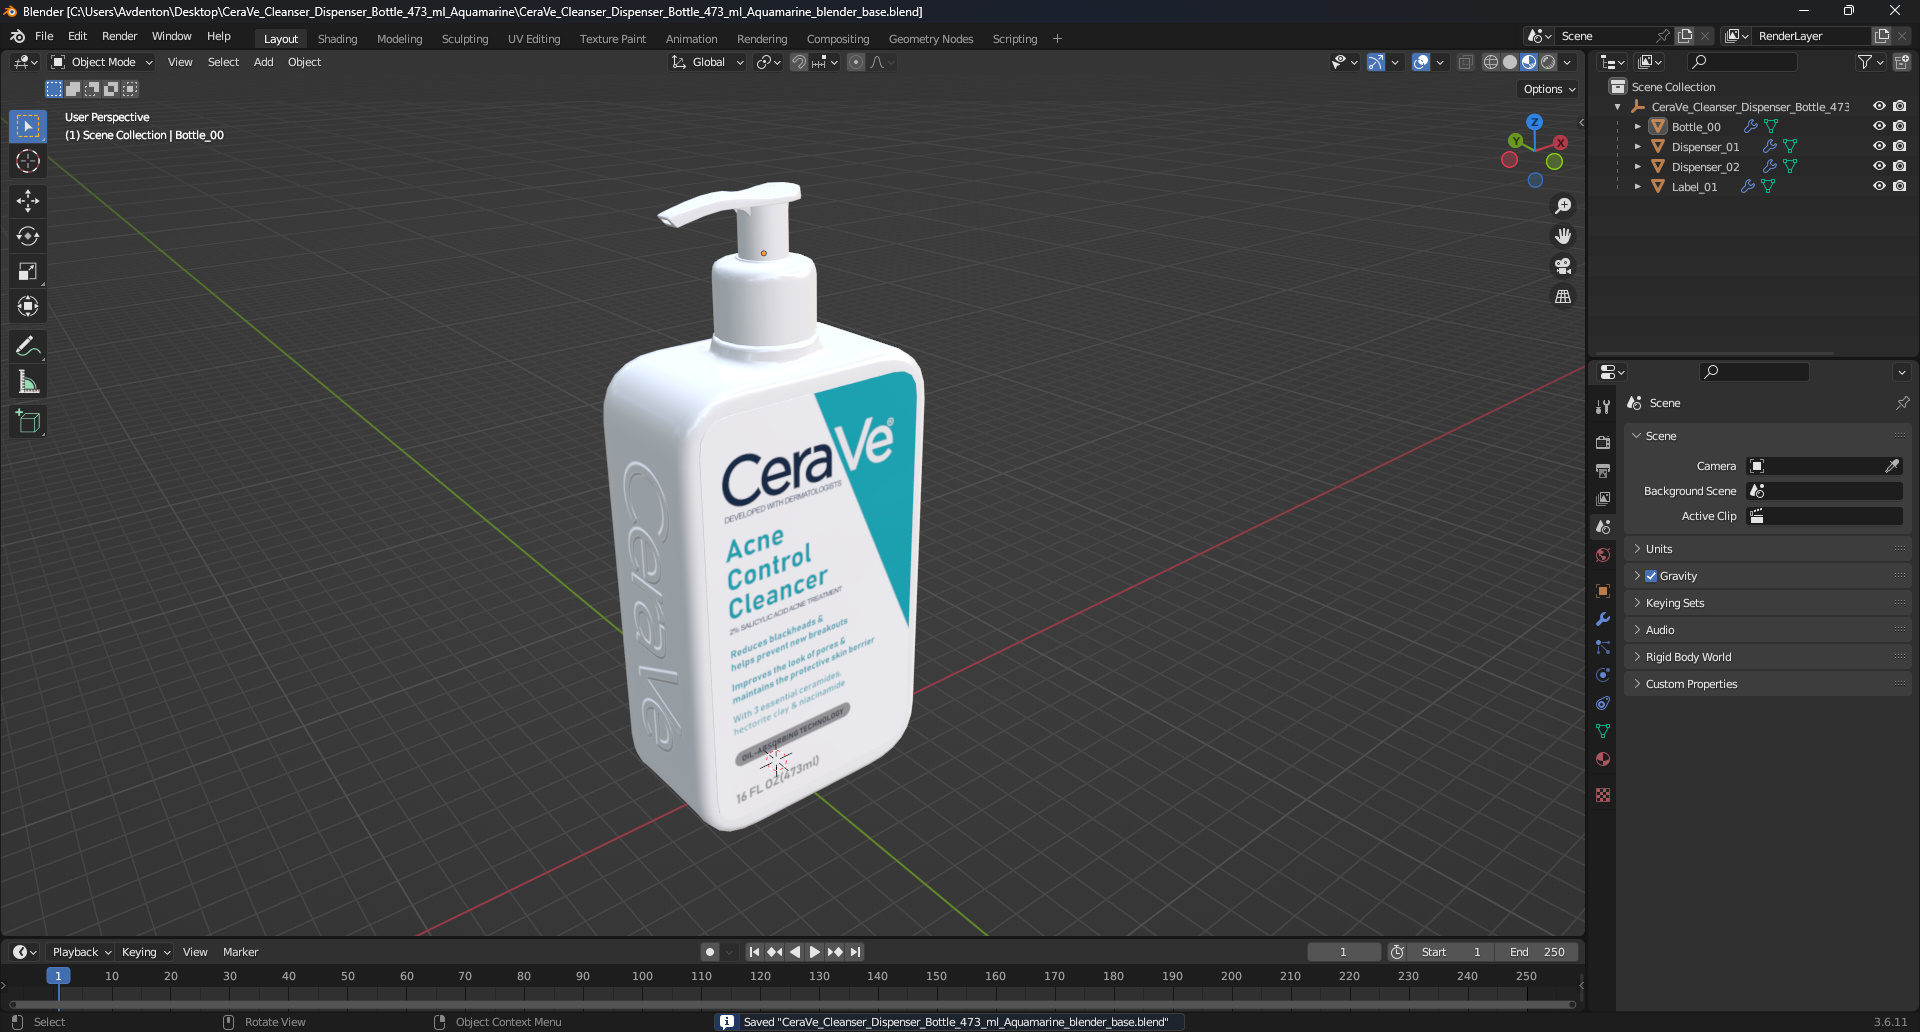Hide Dispenser_02 in viewport with eye icon
This screenshot has height=1032, width=1920.
pyautogui.click(x=1879, y=166)
